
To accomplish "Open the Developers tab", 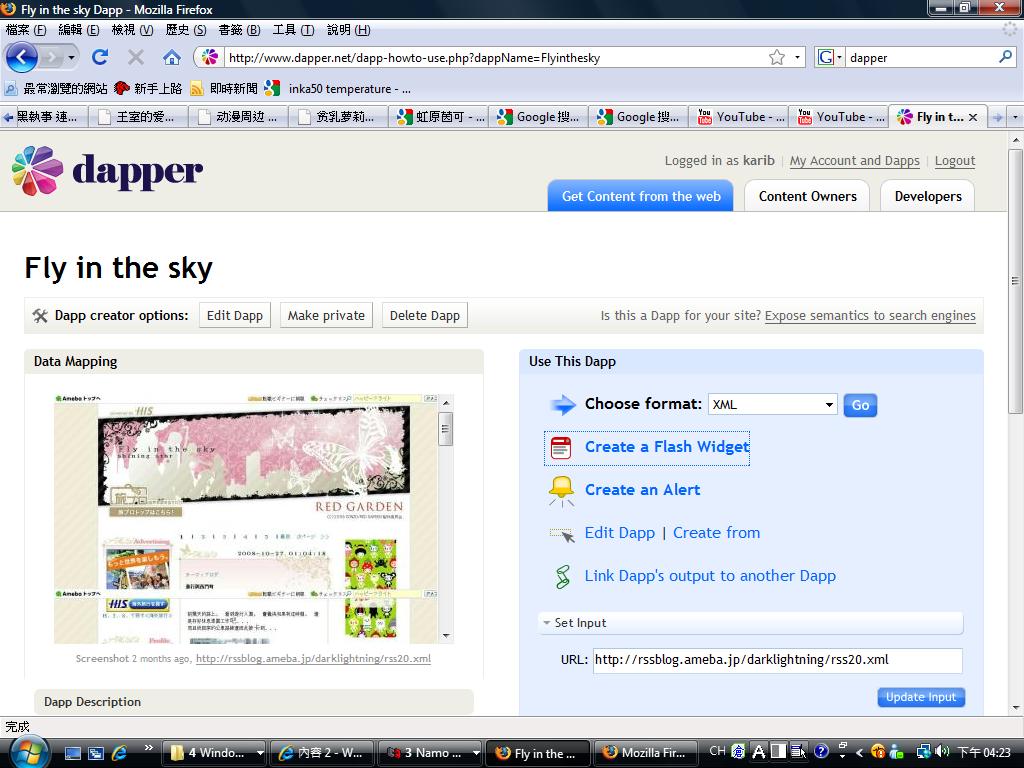I will [927, 196].
